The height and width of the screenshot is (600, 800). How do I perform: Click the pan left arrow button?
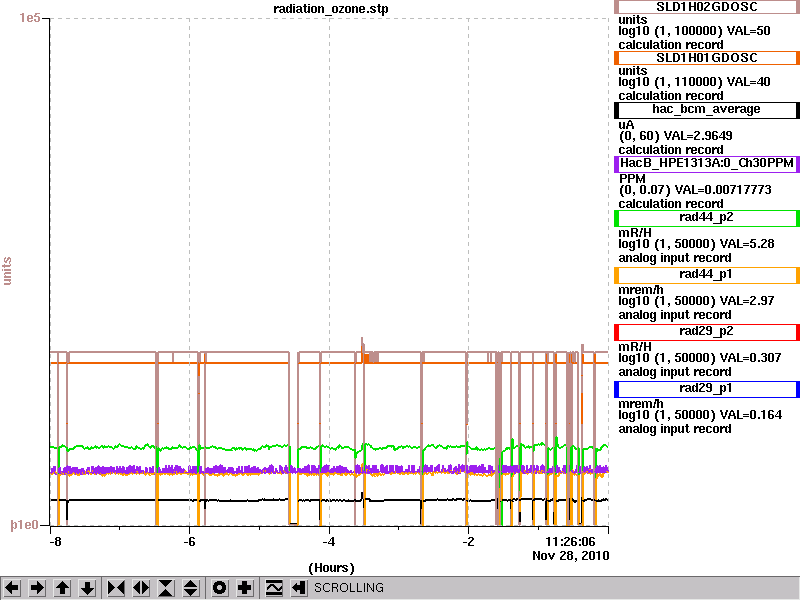point(12,588)
